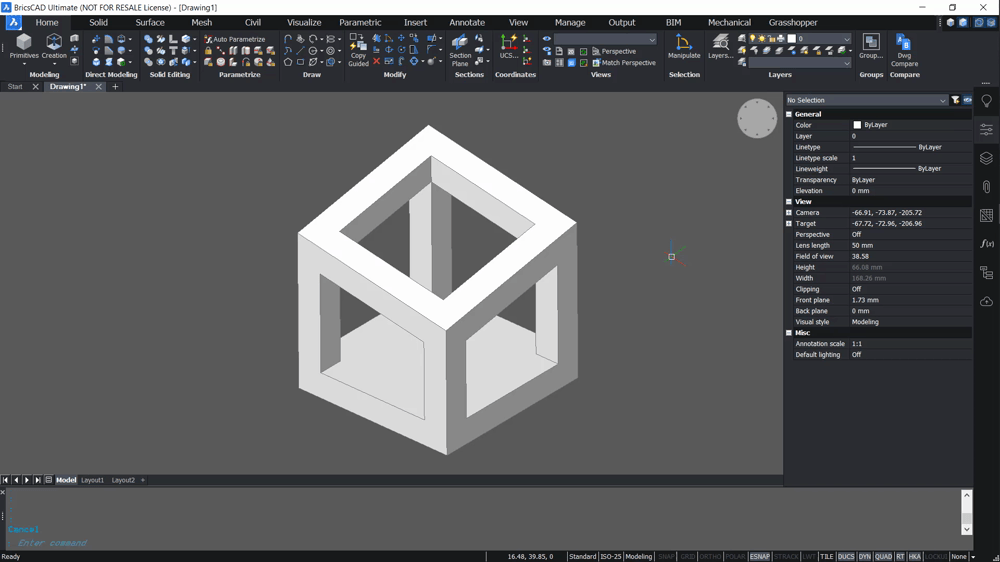The height and width of the screenshot is (562, 1000).
Task: Toggle POLAR in the status bar
Action: pos(735,556)
